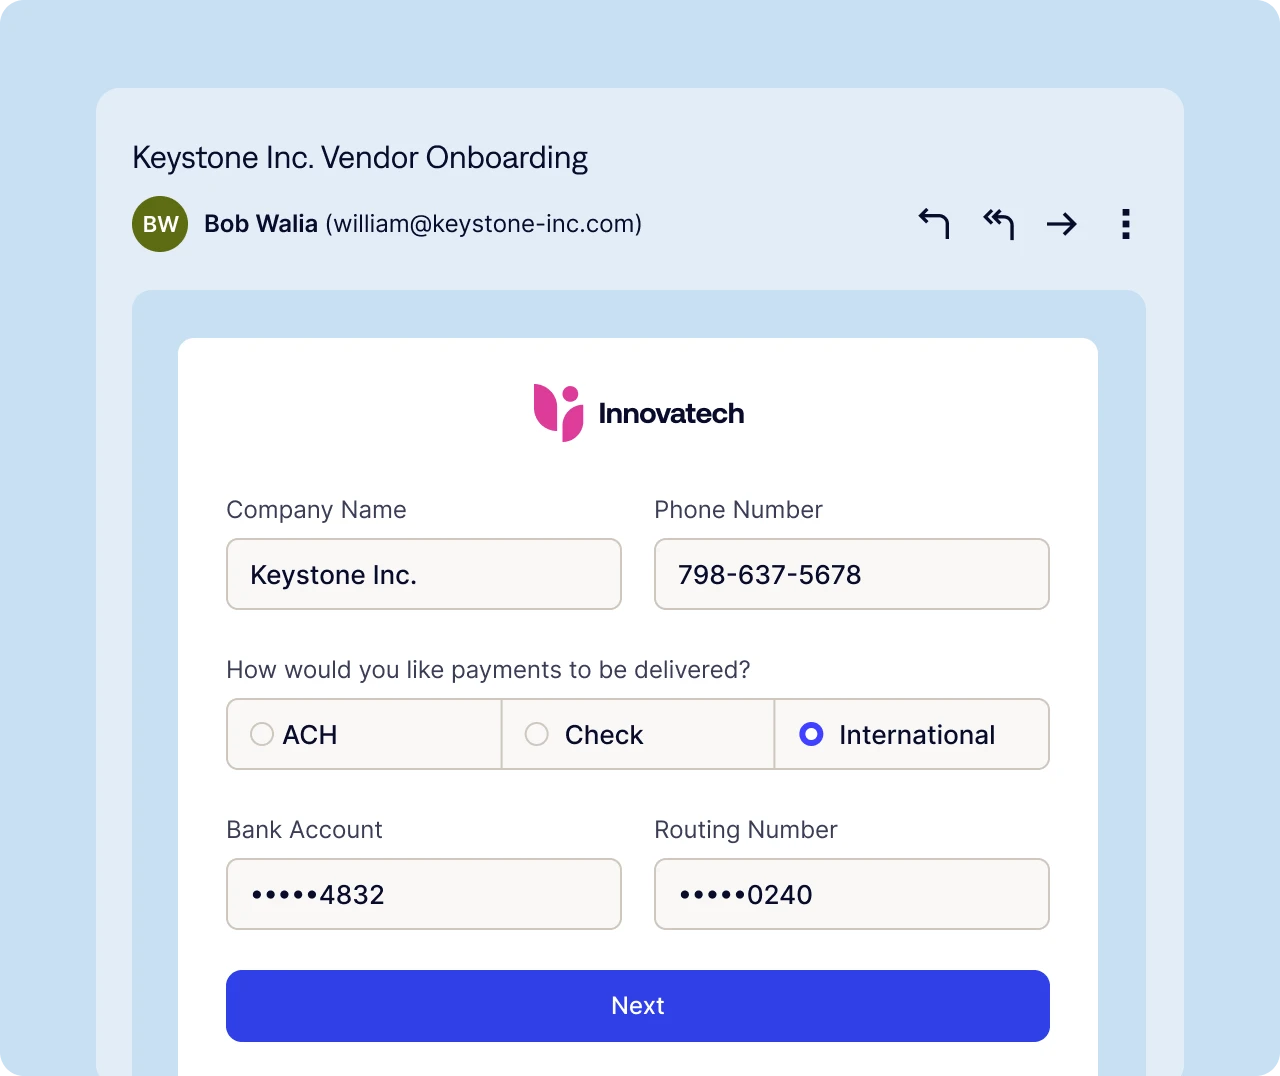Click the Routing Number field ending 0240
Screen dimensions: 1280x1076
point(852,895)
